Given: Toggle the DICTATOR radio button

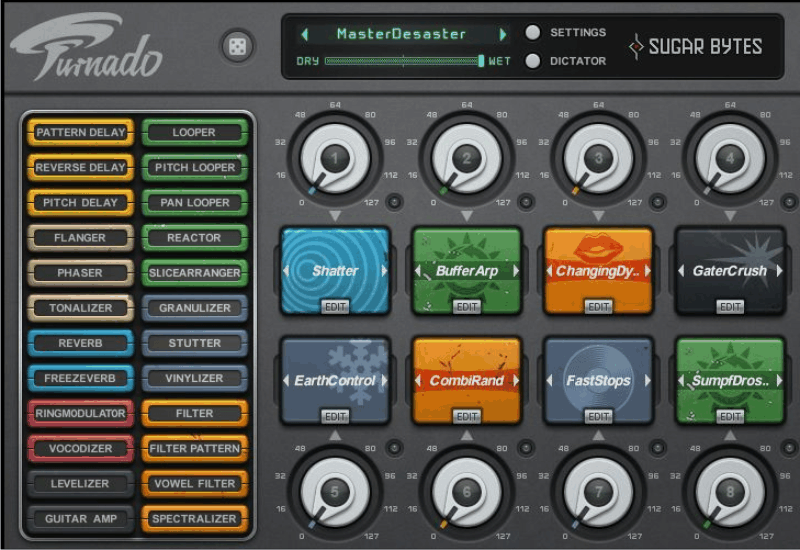Looking at the screenshot, I should click(533, 61).
